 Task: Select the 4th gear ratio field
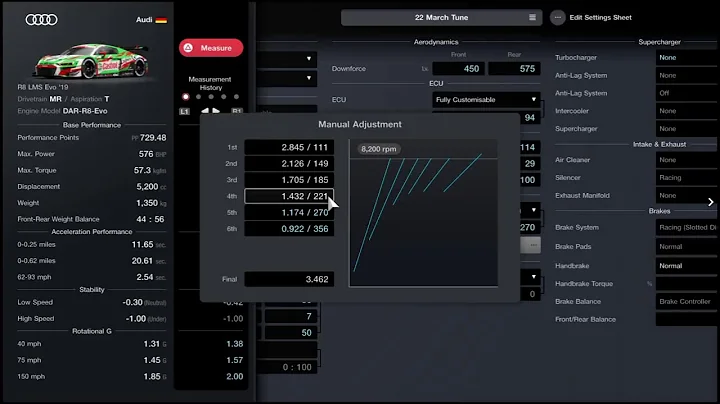pyautogui.click(x=289, y=196)
